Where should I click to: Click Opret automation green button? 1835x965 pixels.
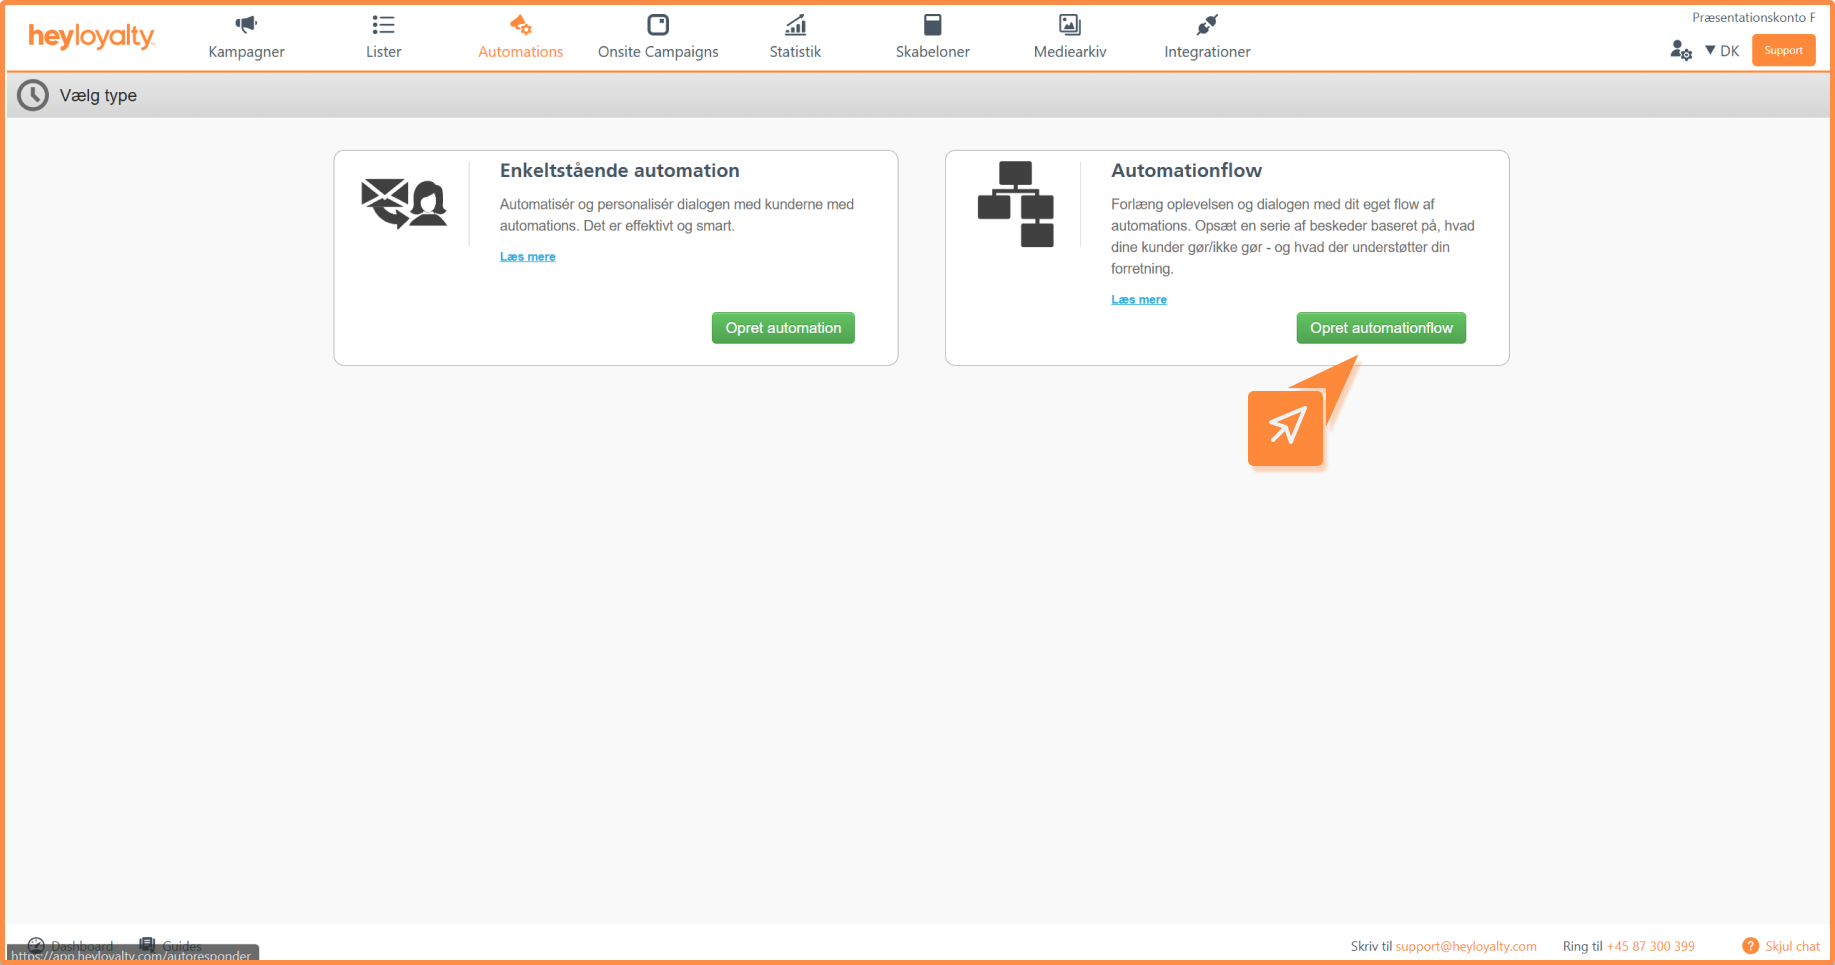783,328
